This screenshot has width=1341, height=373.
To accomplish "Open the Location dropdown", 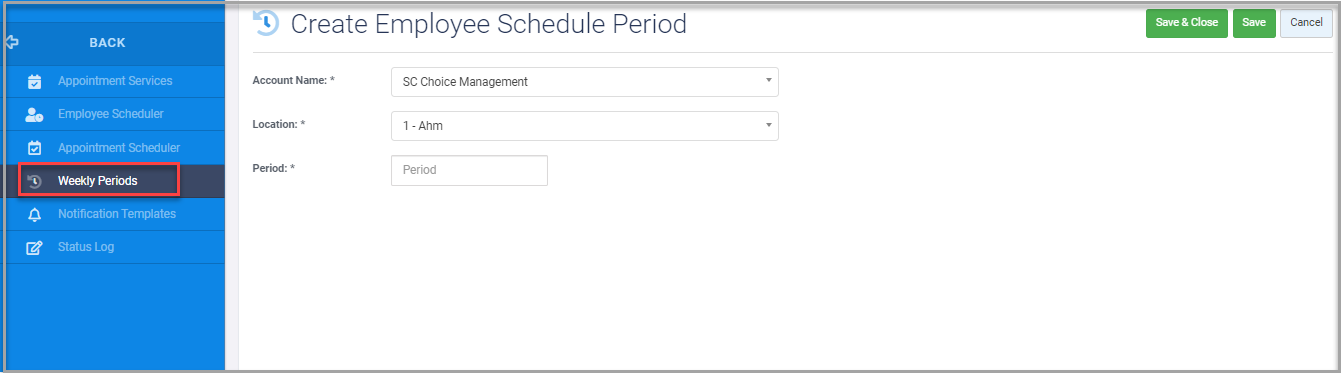I will (584, 126).
